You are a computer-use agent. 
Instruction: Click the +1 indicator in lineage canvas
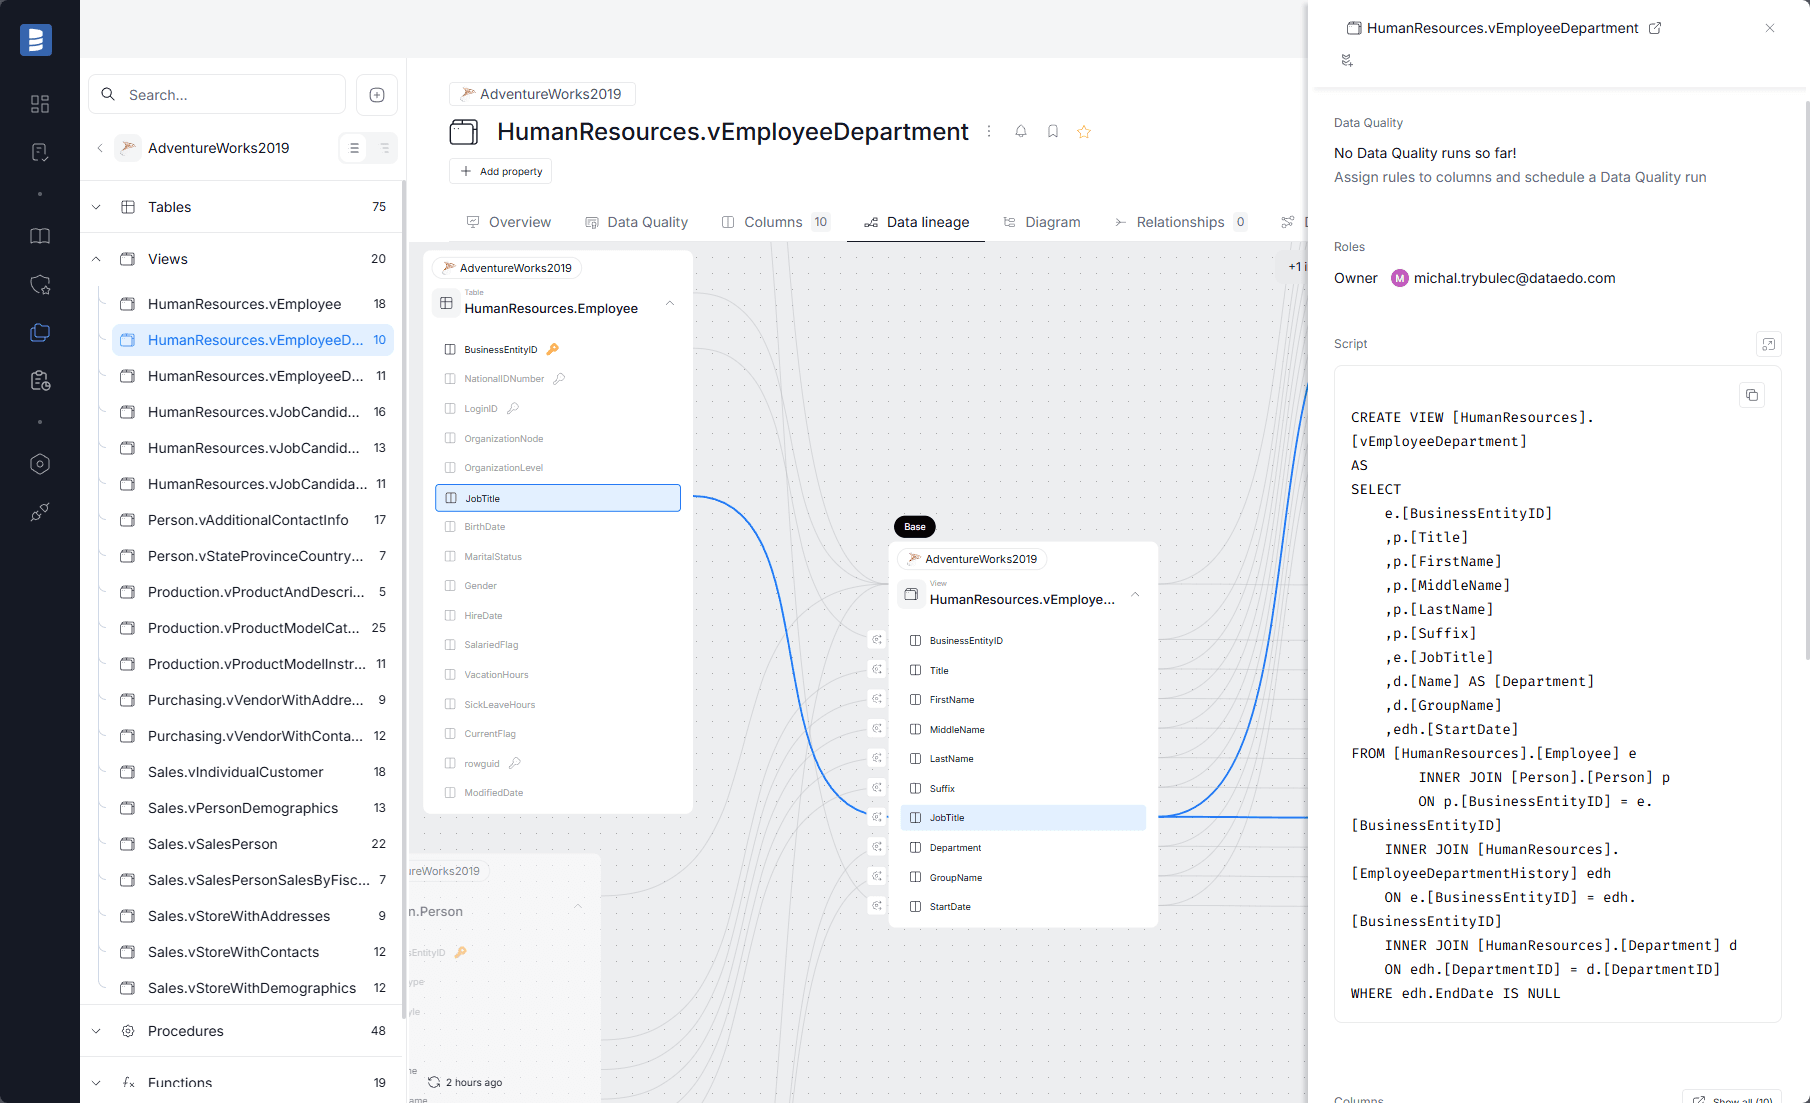pos(1298,267)
